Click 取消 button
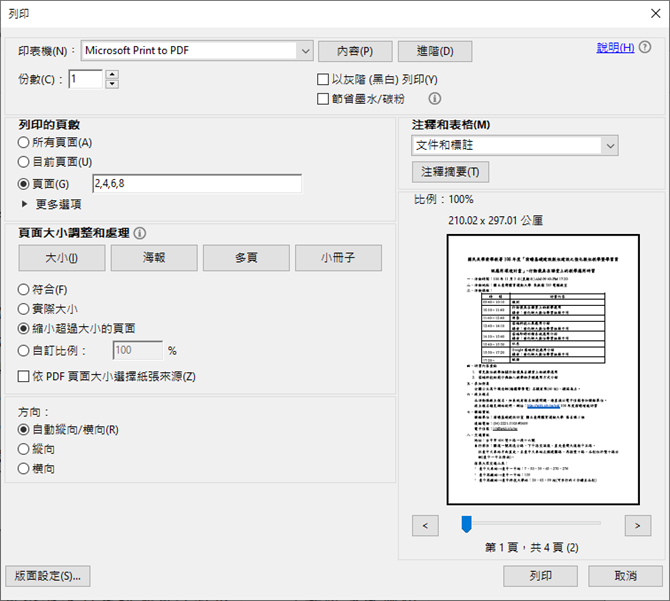The image size is (670, 601). point(626,576)
